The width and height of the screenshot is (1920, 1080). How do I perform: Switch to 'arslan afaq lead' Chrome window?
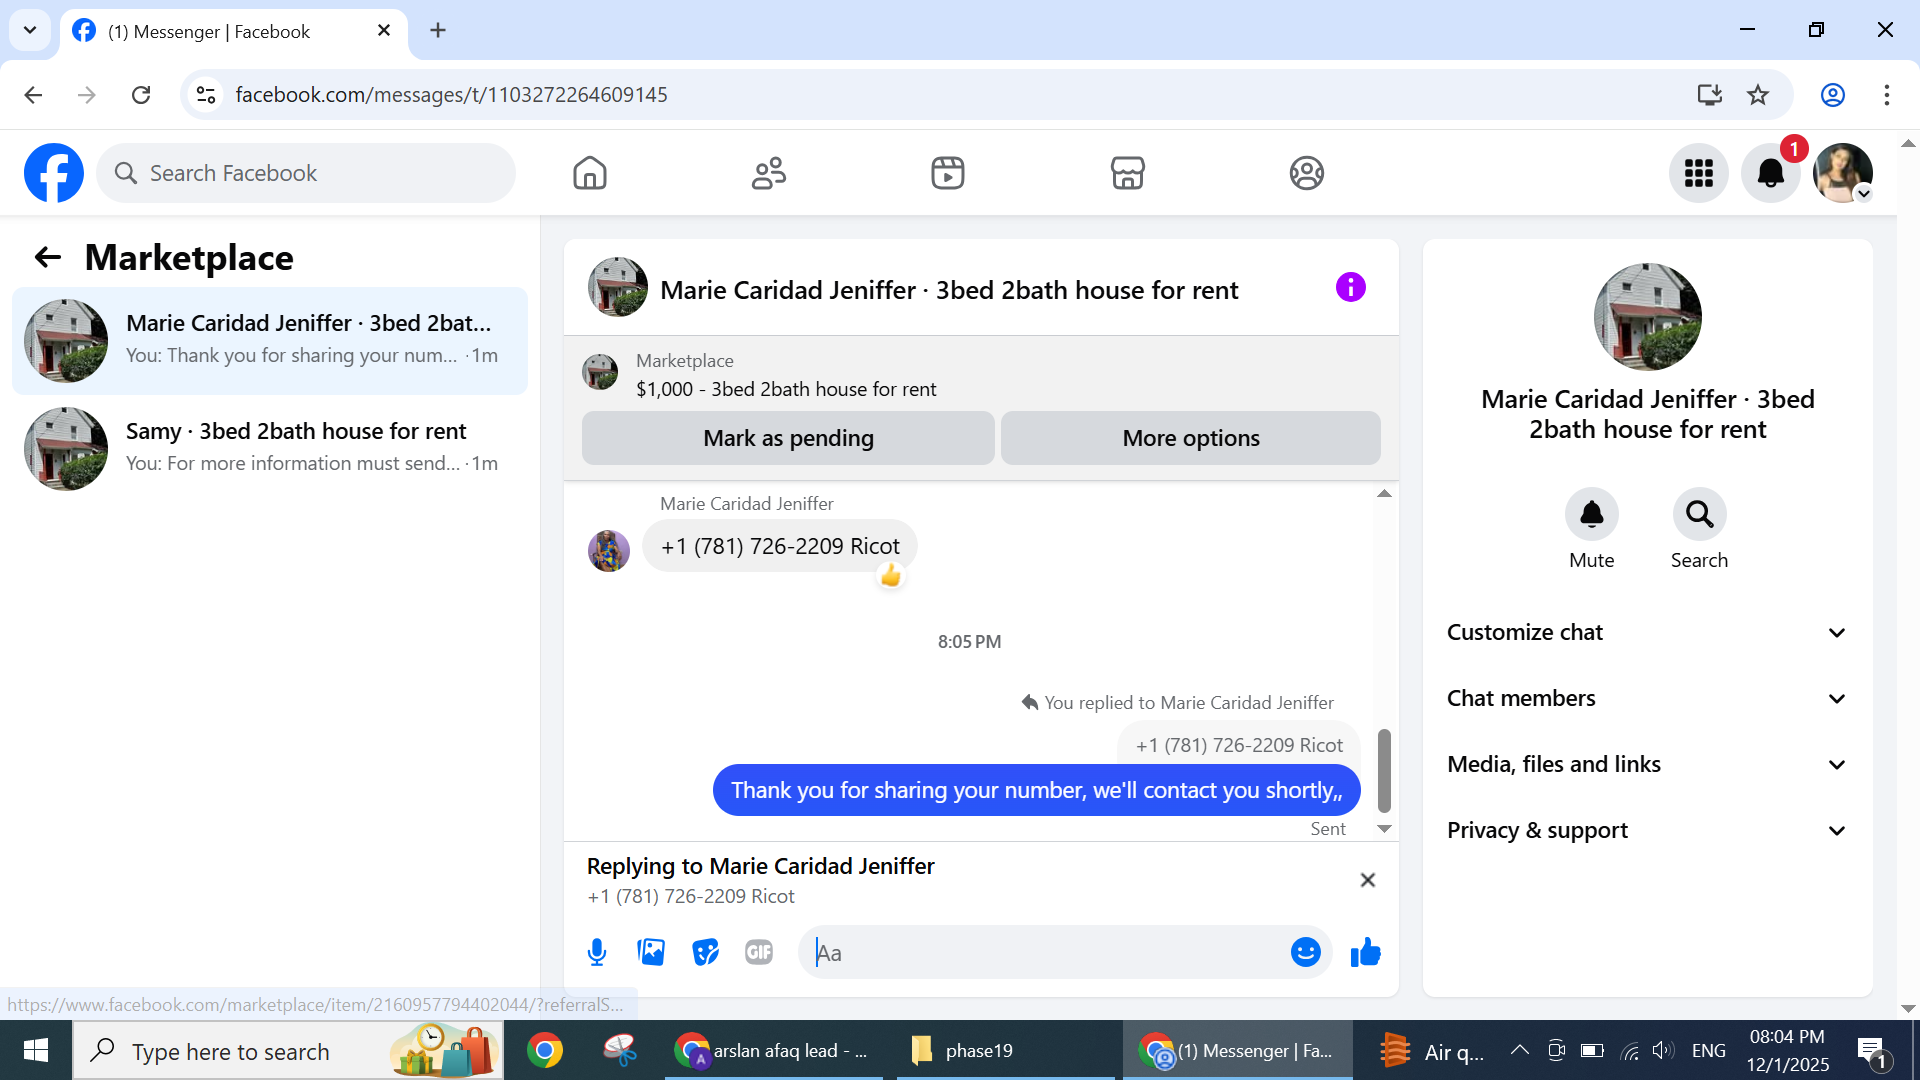[x=772, y=1051]
